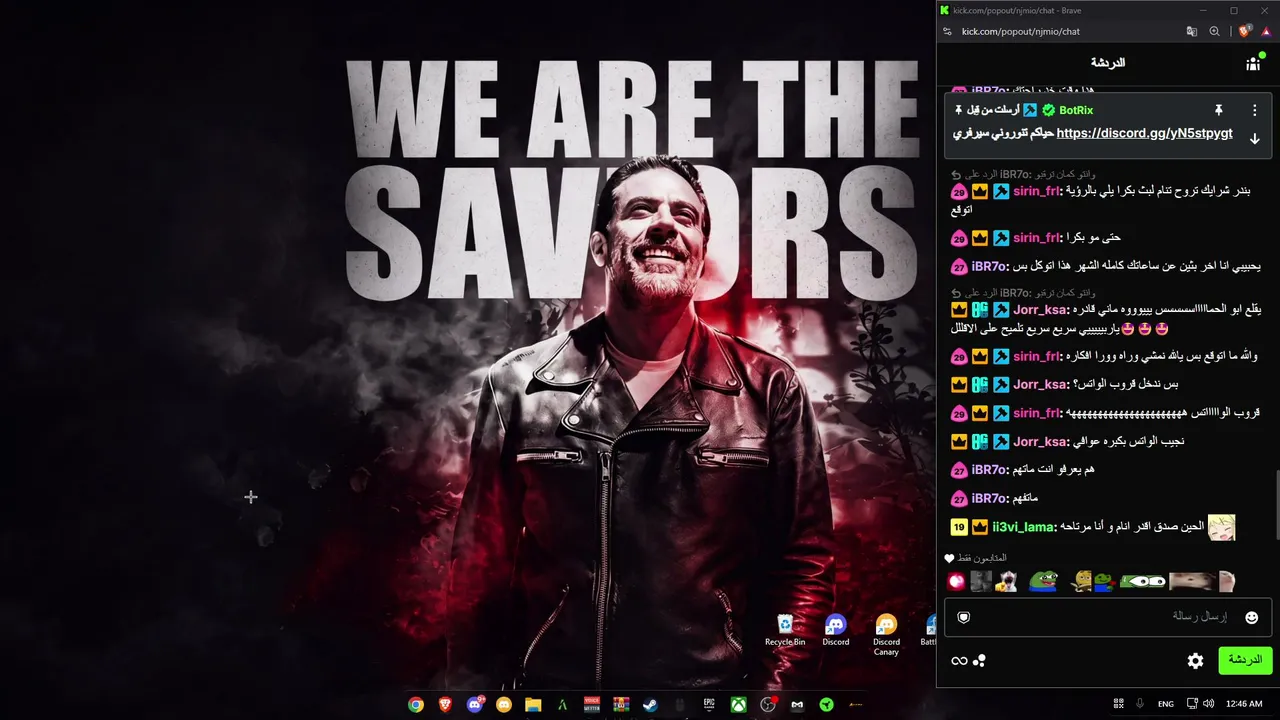Click the infinity icon below the message box

[959, 660]
